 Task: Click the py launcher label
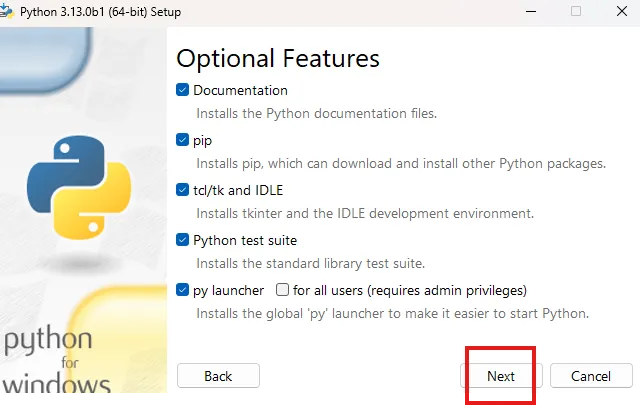click(229, 291)
